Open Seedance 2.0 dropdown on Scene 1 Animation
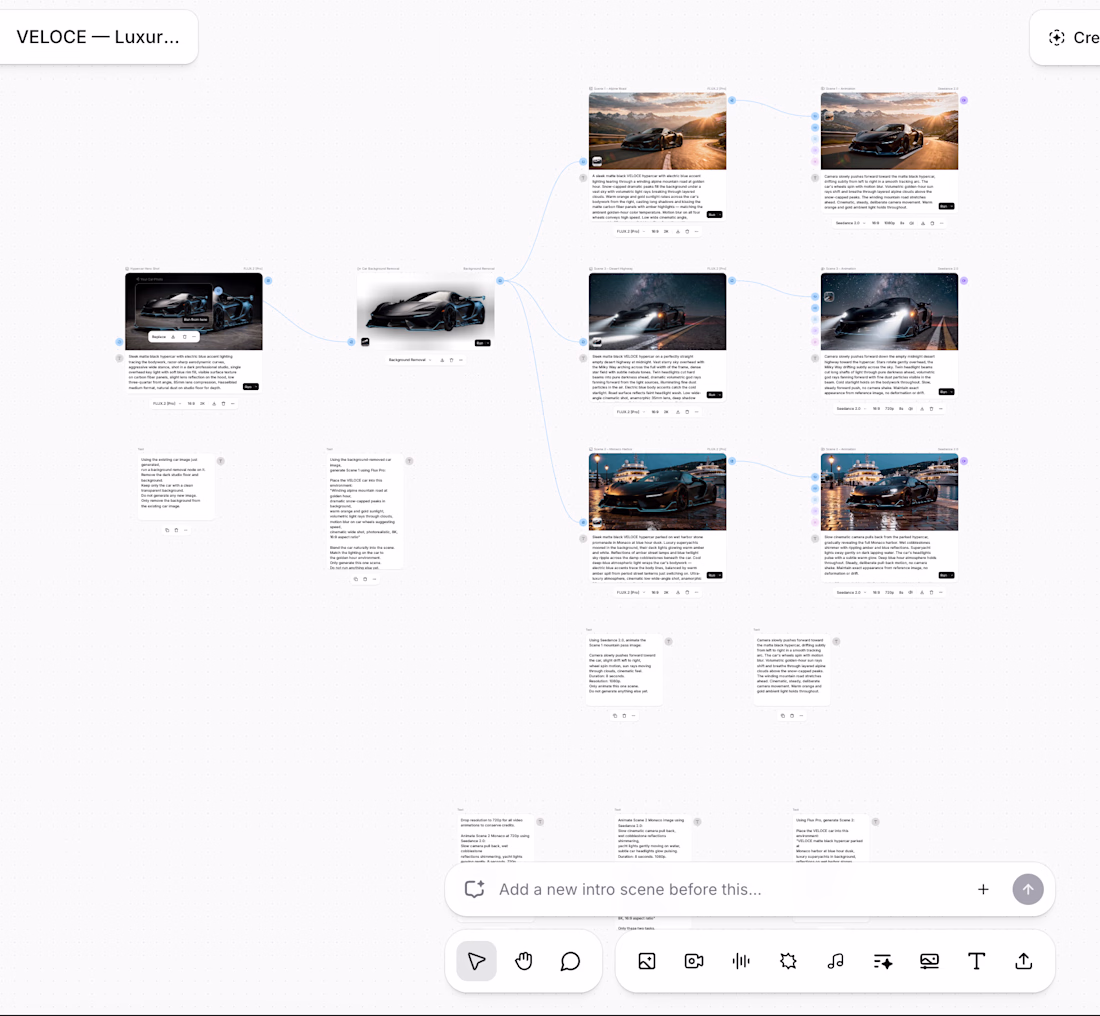 coord(850,223)
